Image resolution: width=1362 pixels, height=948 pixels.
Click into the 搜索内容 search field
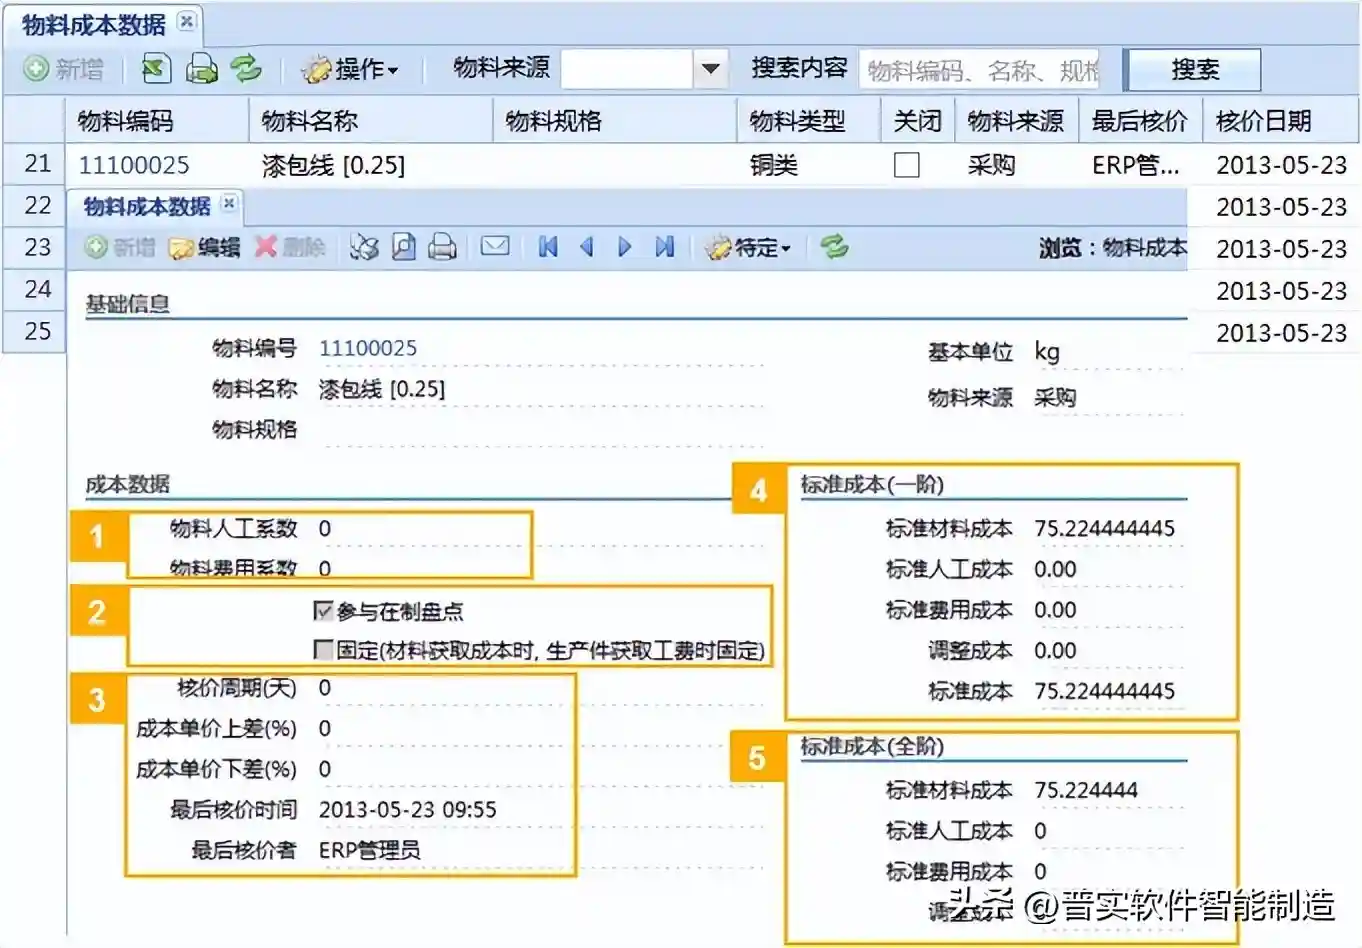978,70
